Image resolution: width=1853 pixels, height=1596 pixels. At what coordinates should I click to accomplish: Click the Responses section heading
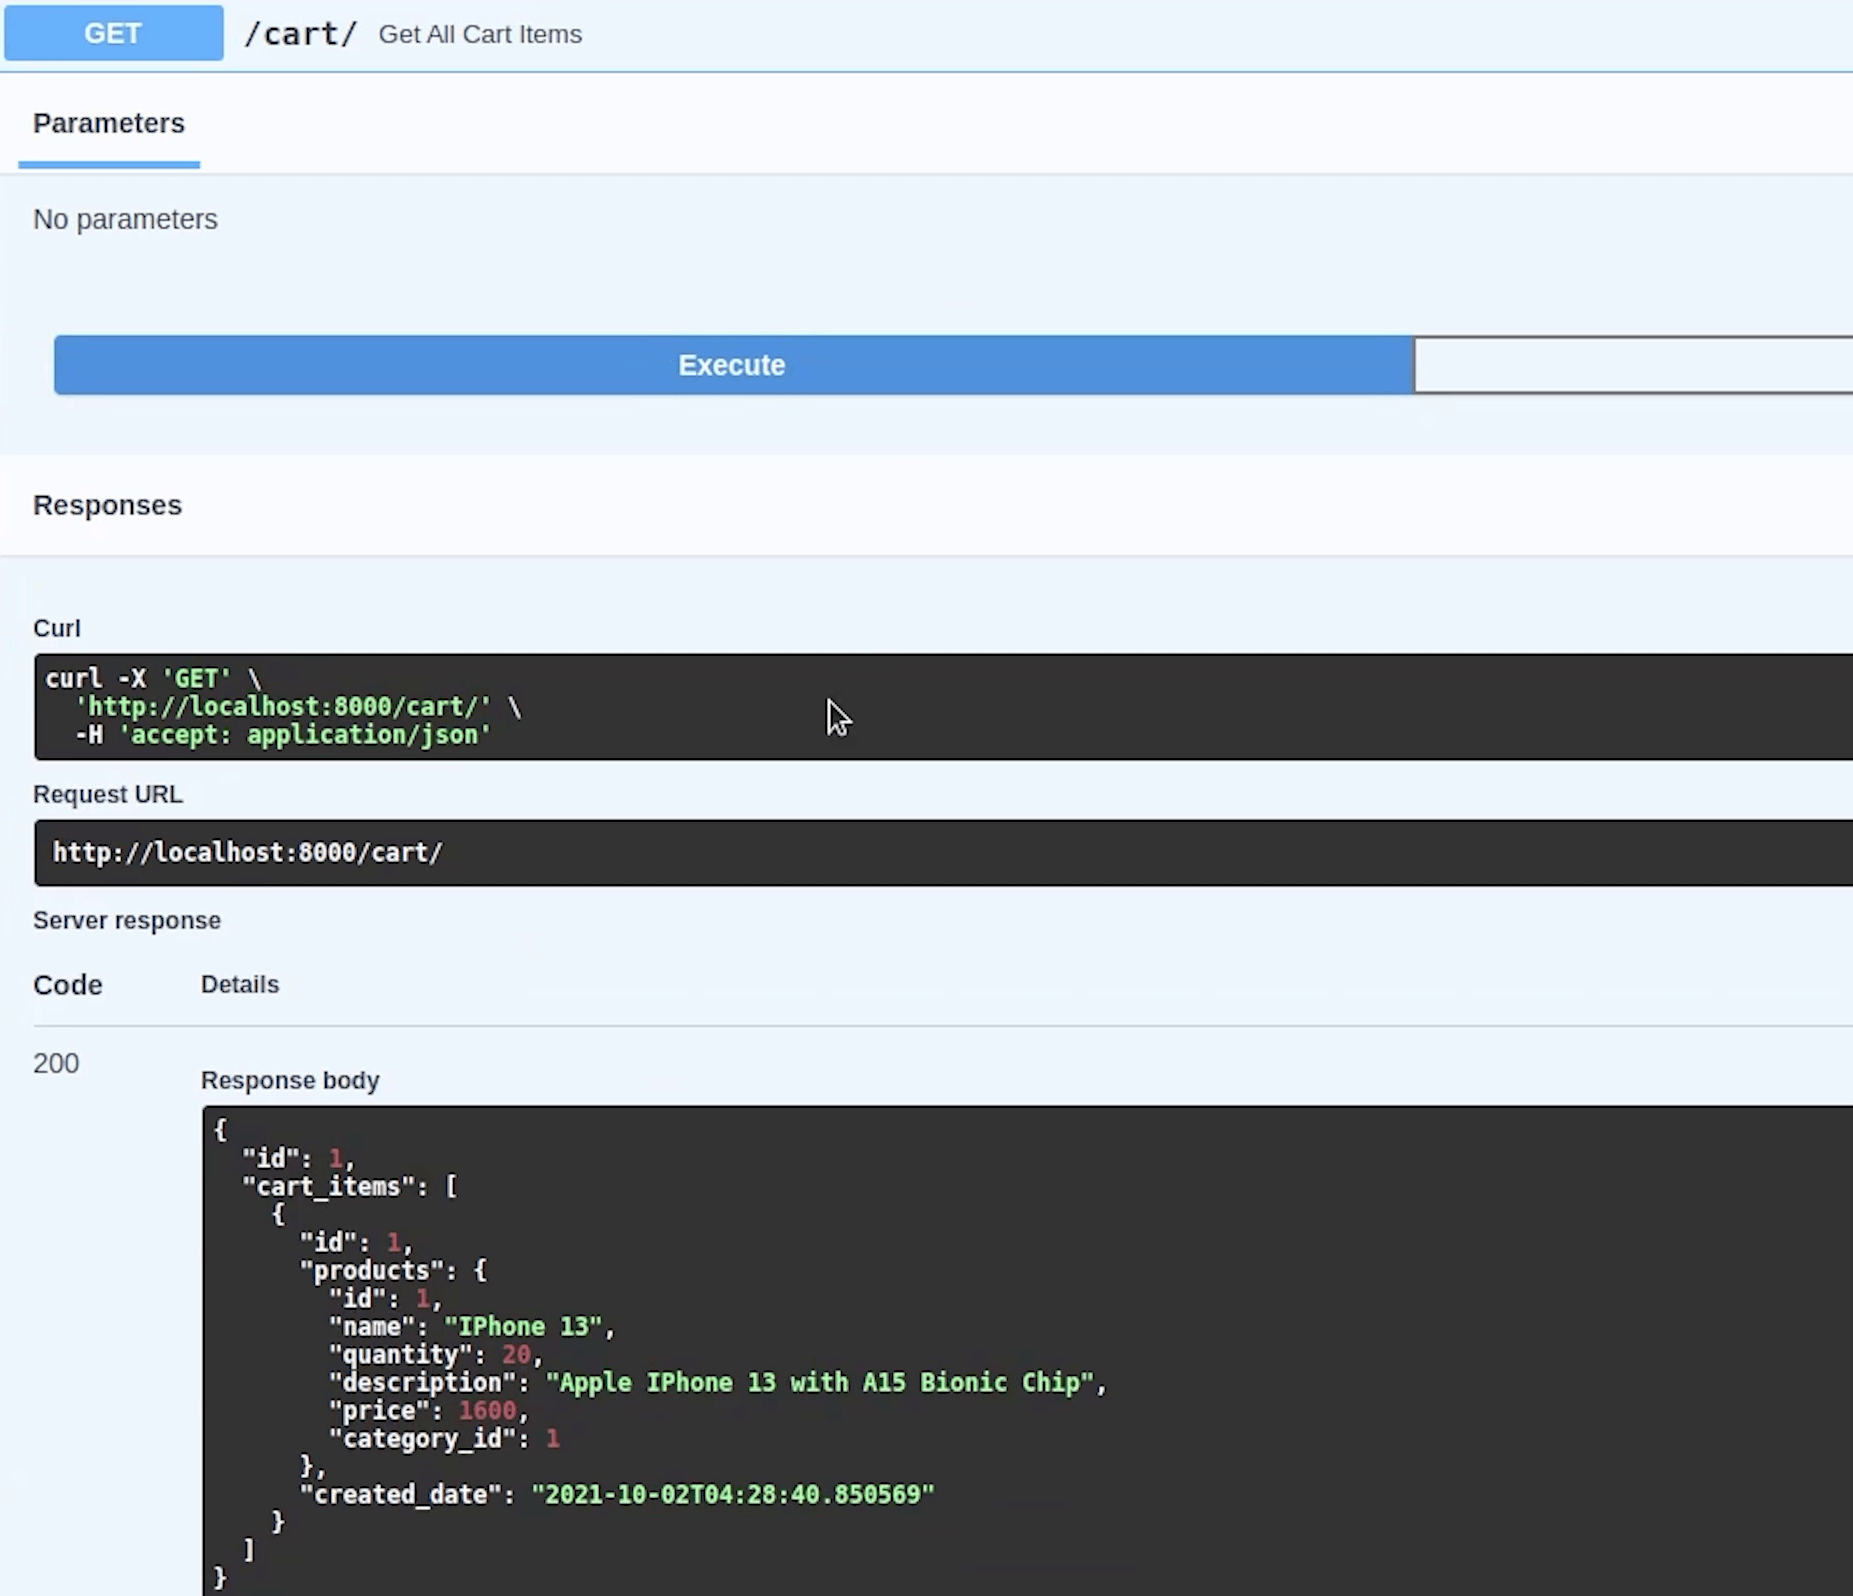[x=107, y=505]
